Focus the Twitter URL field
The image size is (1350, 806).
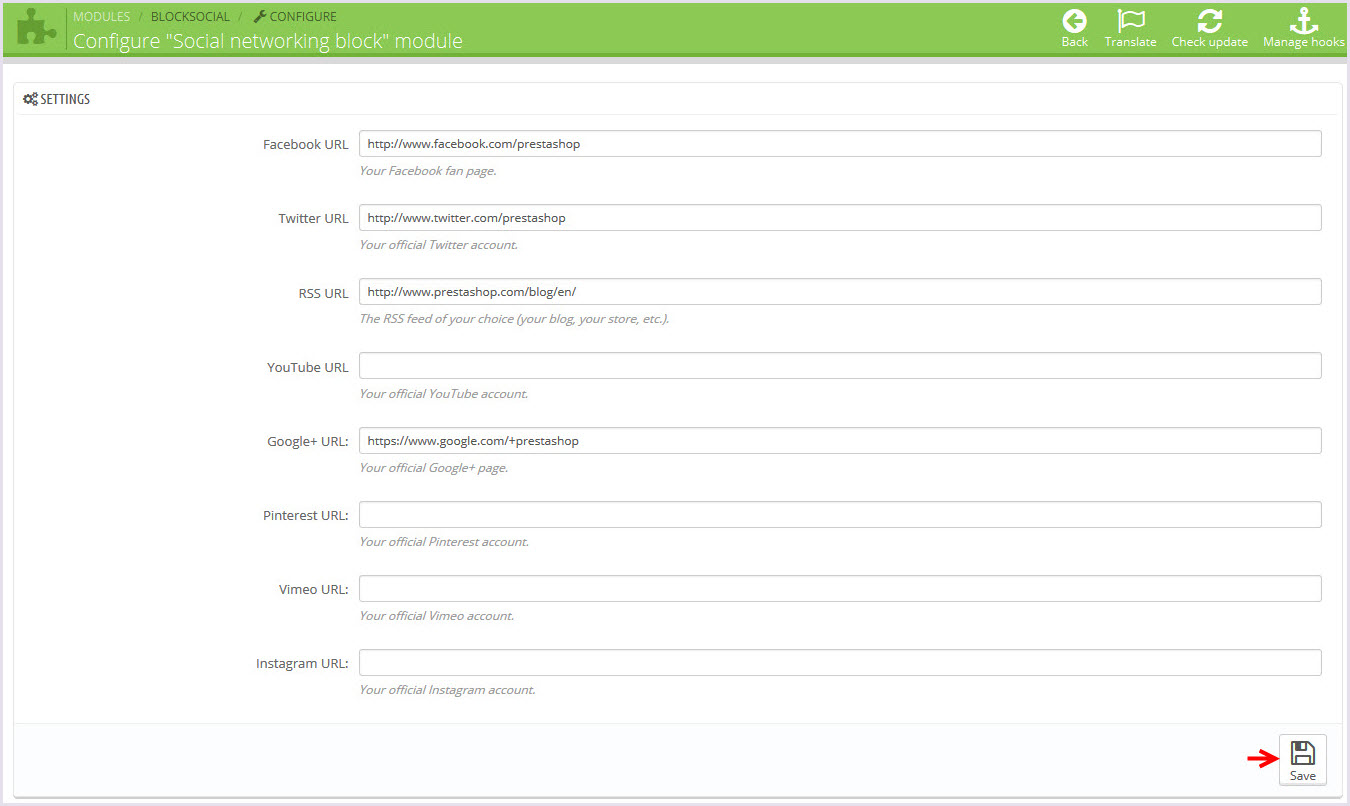(x=840, y=218)
